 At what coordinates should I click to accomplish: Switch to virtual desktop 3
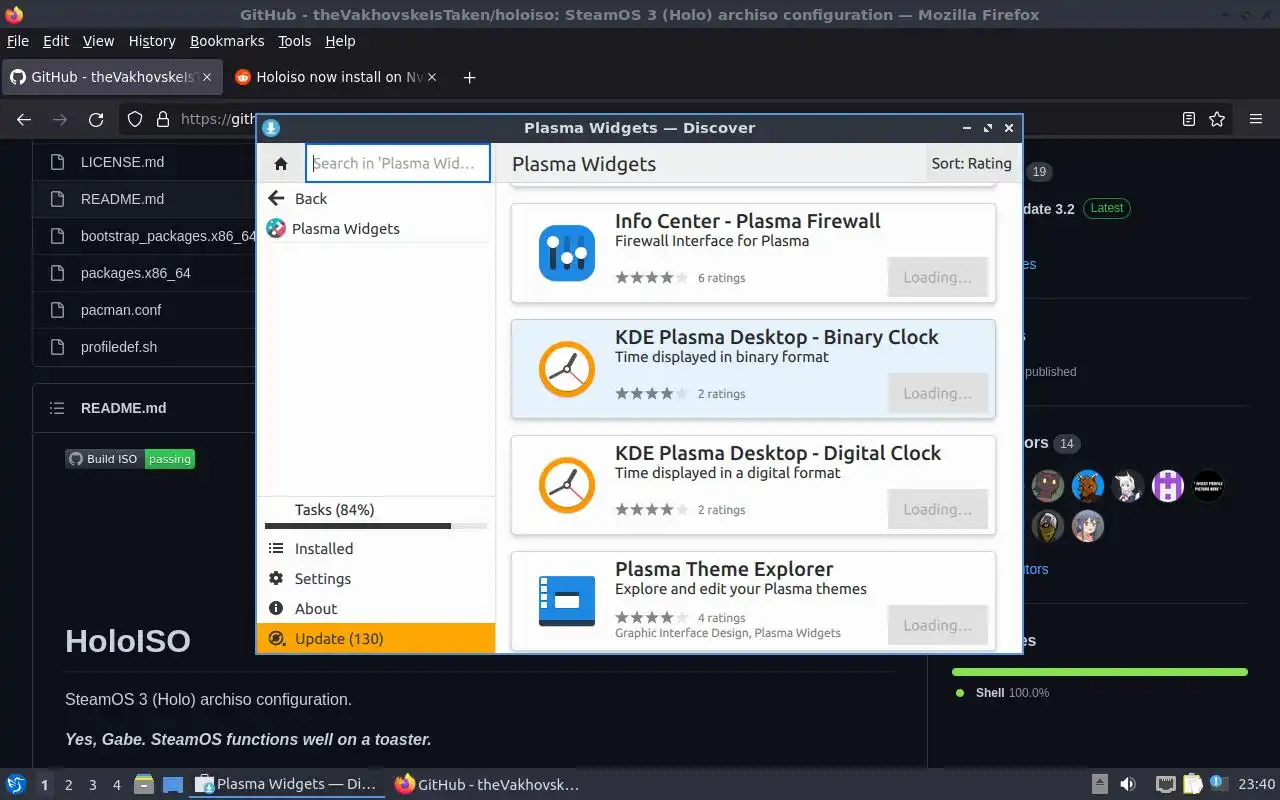(93, 785)
